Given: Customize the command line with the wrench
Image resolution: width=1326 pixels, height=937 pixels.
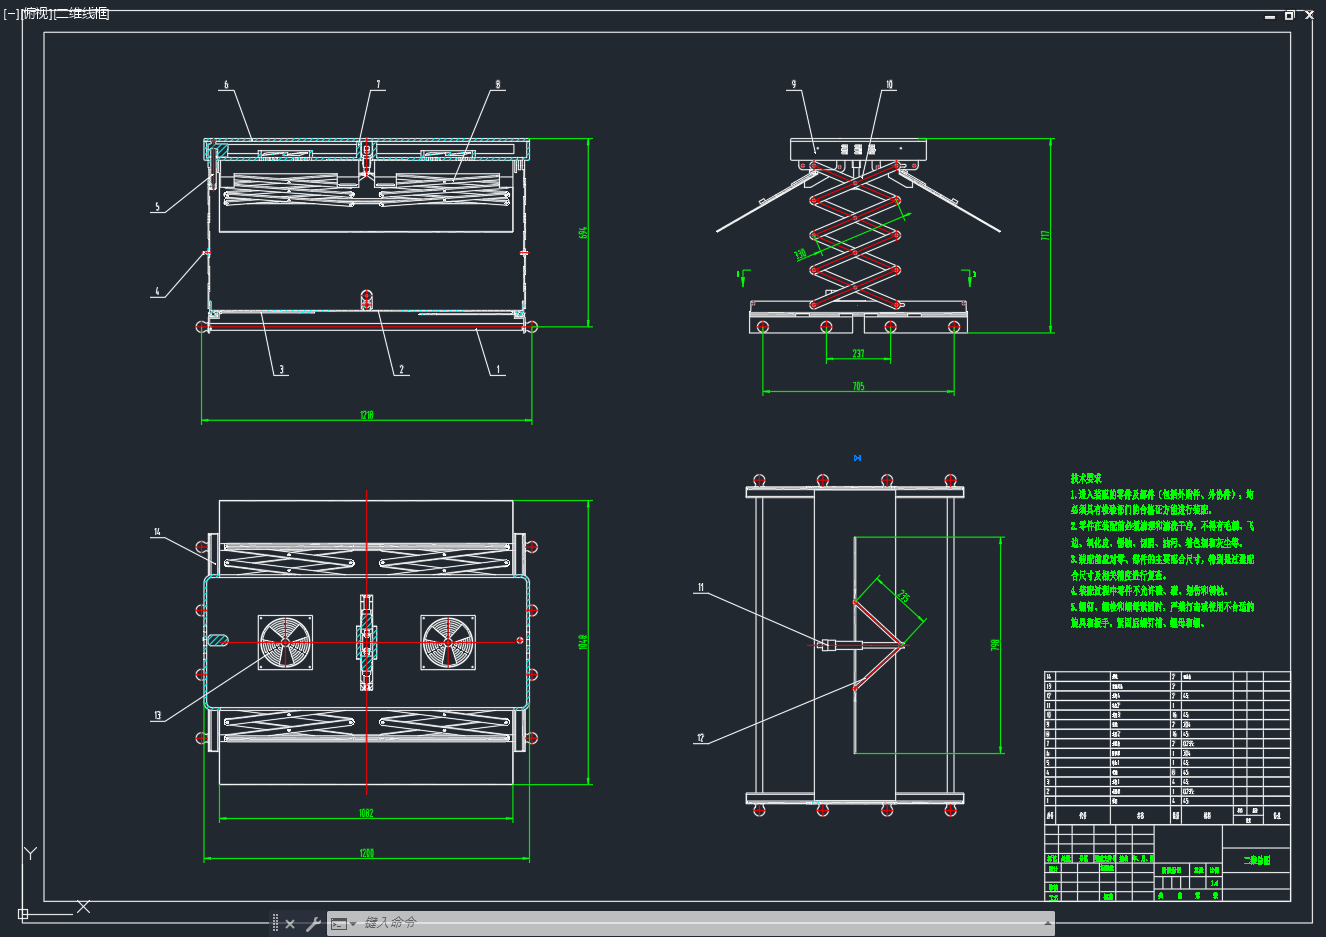Looking at the screenshot, I should tap(313, 924).
